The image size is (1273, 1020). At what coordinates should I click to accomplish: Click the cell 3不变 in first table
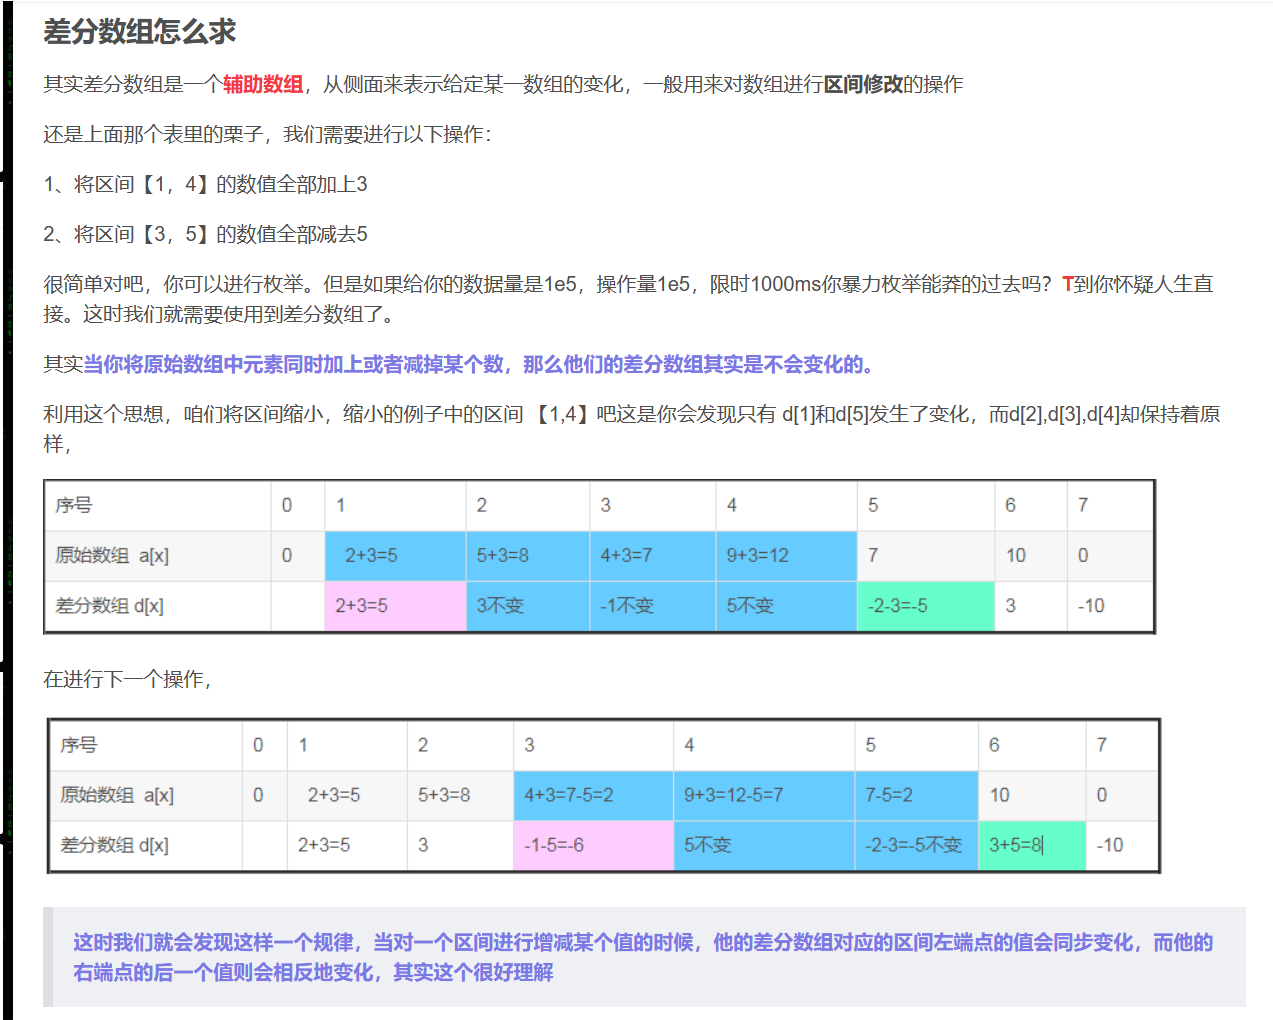coord(500,606)
